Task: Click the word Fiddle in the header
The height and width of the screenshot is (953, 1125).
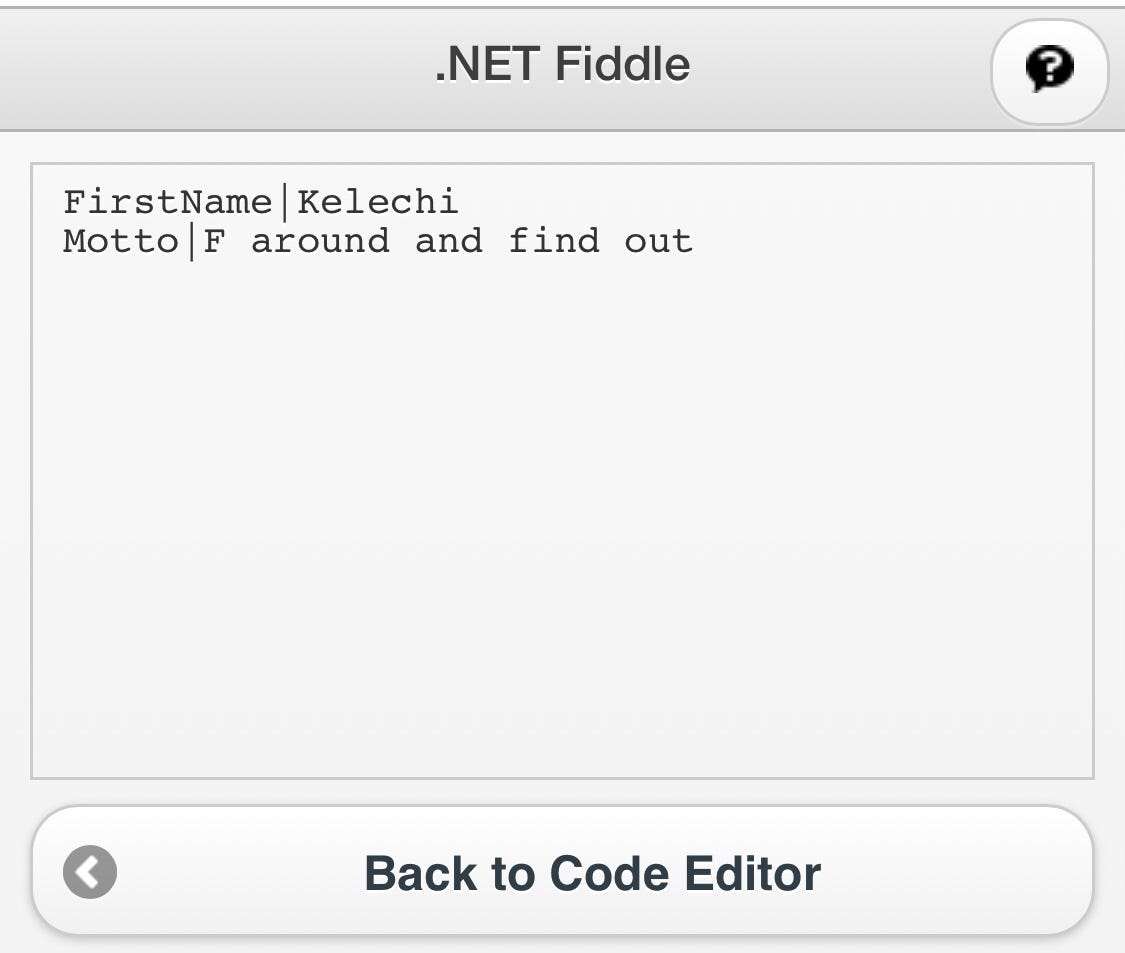Action: tap(622, 66)
